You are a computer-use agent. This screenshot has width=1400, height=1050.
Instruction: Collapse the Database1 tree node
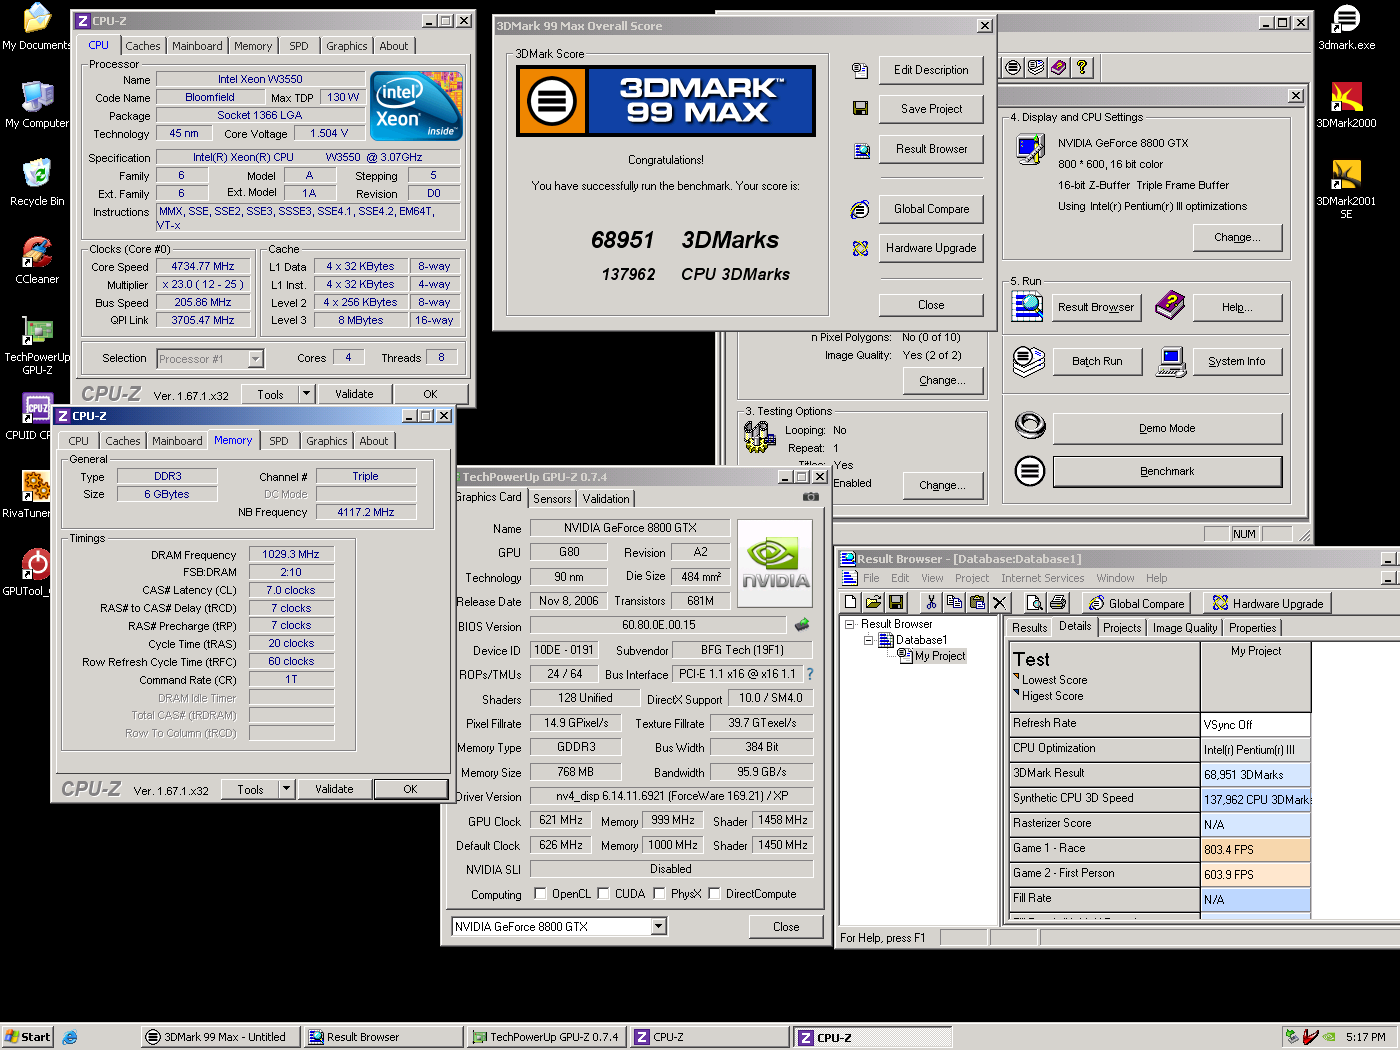[869, 640]
